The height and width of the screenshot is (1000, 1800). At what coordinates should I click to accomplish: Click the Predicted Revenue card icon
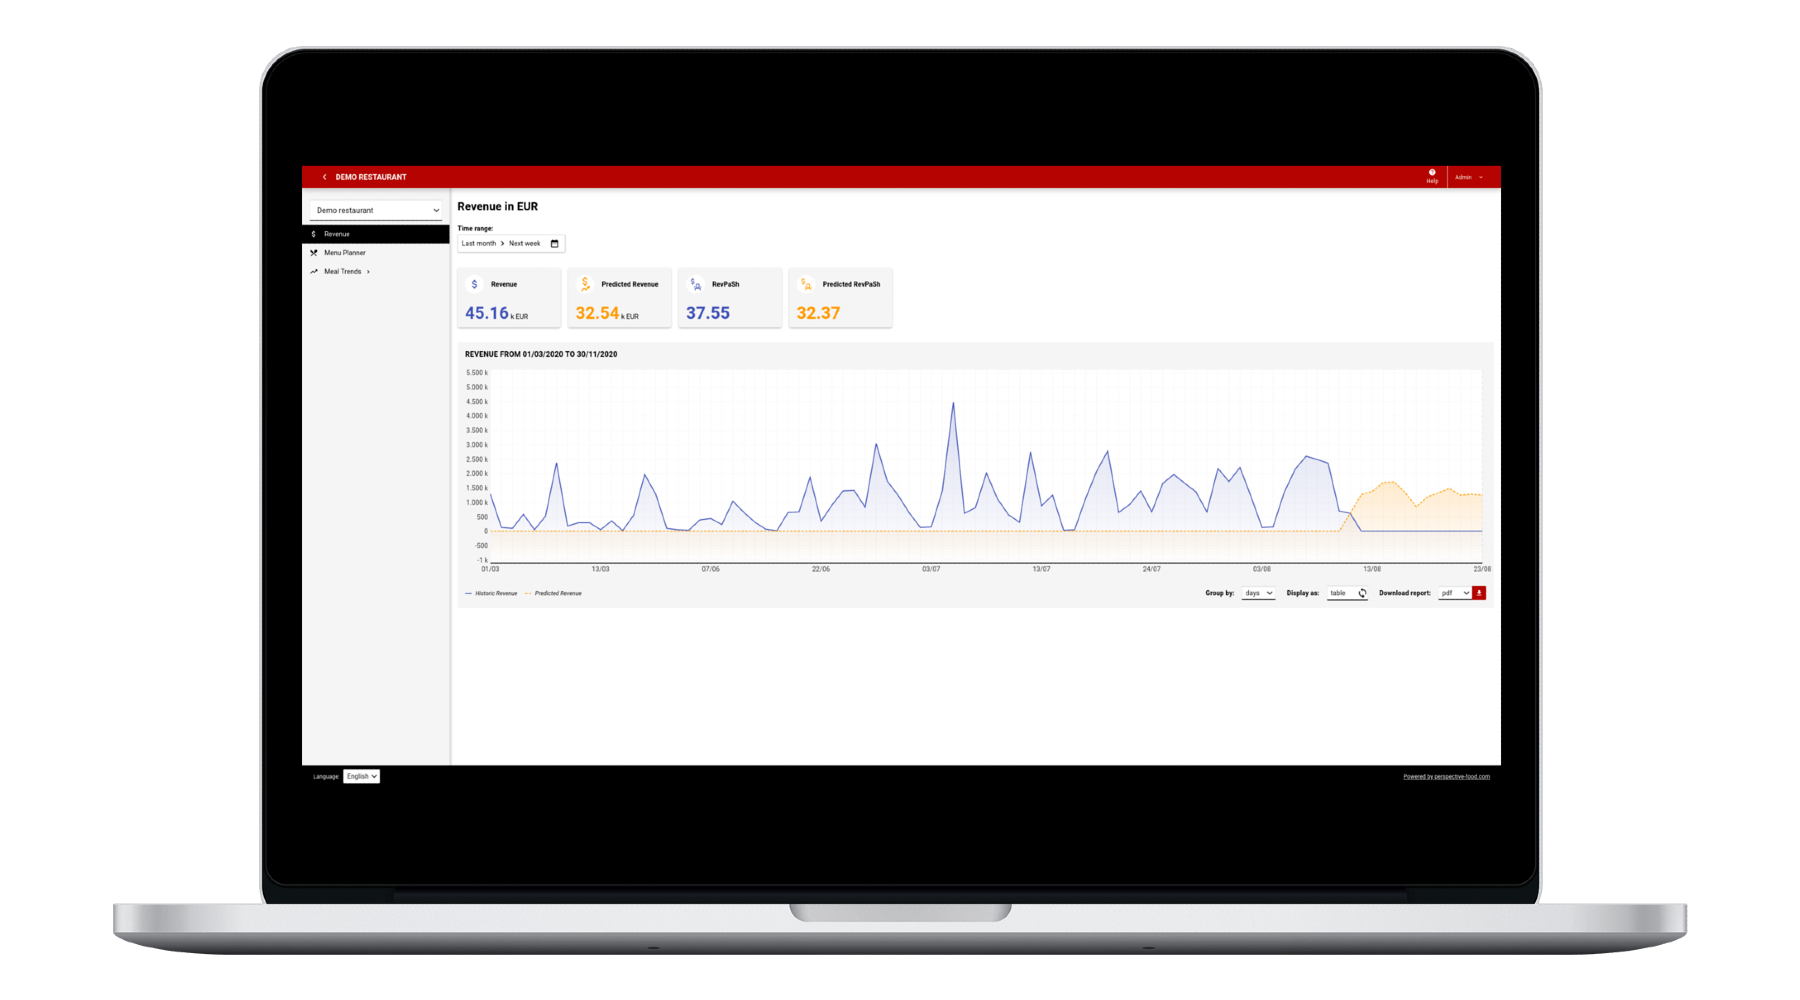585,284
